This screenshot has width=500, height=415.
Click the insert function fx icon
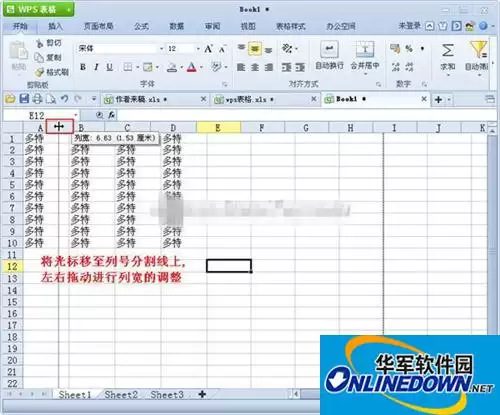coord(111,115)
